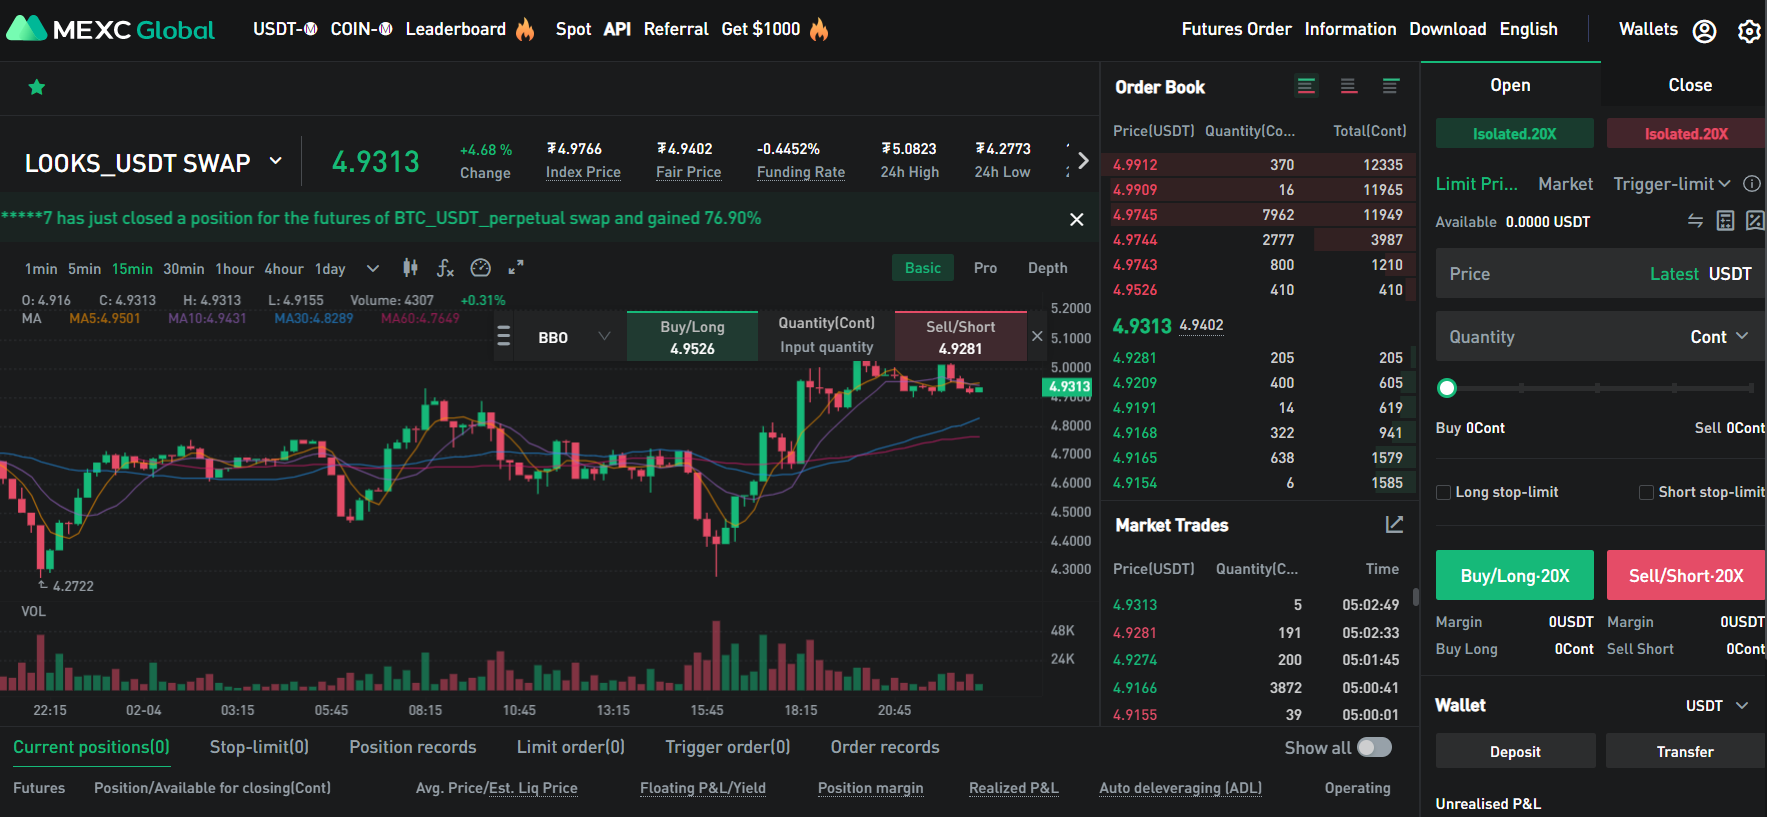Viewport: 1767px width, 817px height.
Task: Open COIN-M futures menu
Action: (x=361, y=29)
